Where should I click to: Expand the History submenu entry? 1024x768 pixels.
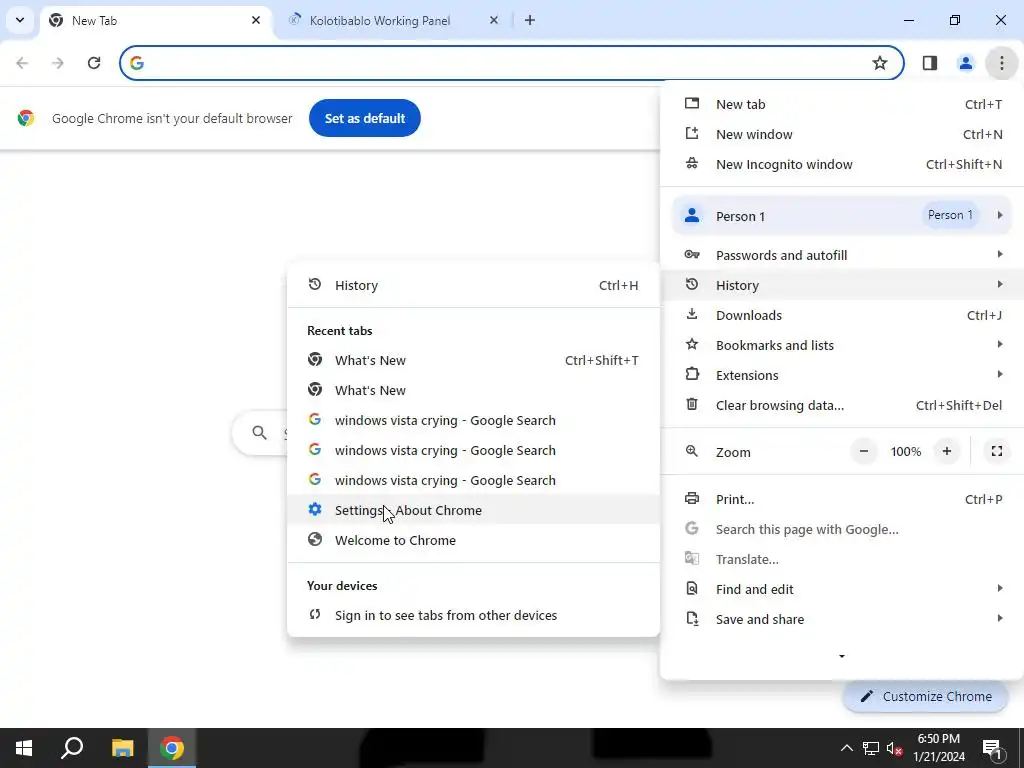click(x=842, y=285)
